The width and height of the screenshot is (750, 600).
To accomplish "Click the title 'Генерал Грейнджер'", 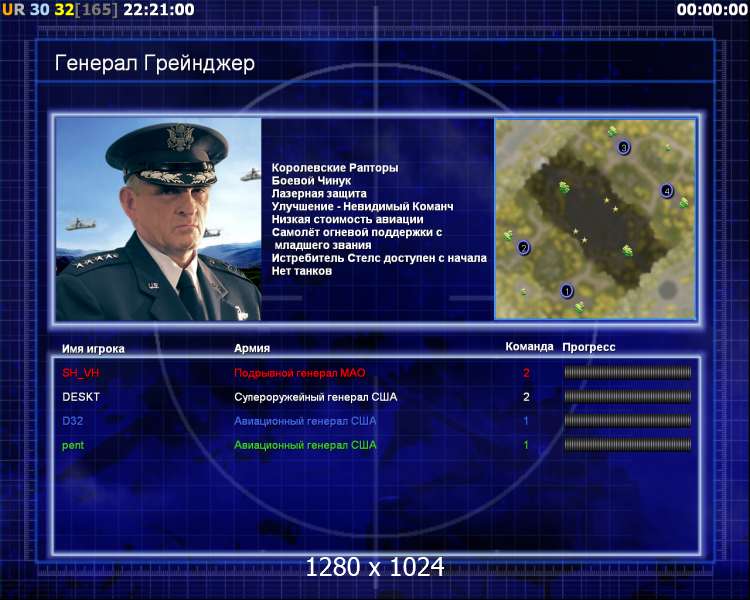I will [x=154, y=64].
